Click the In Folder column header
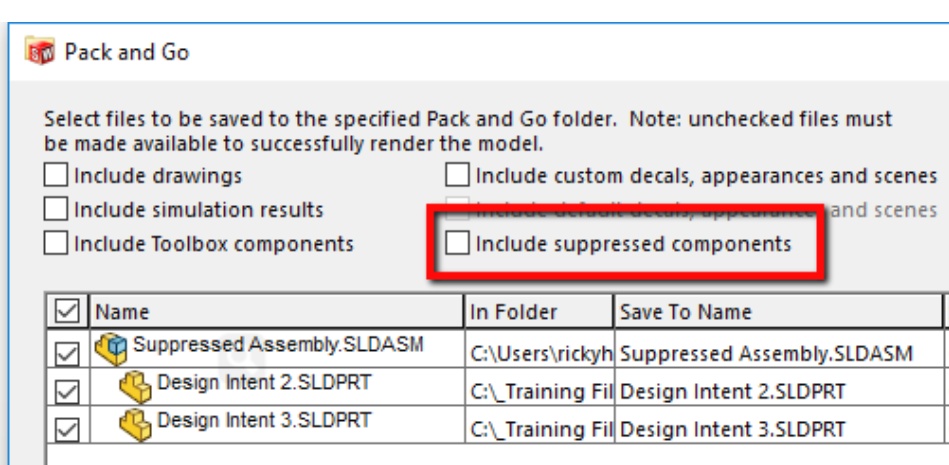This screenshot has height=465, width=949. coord(539,311)
